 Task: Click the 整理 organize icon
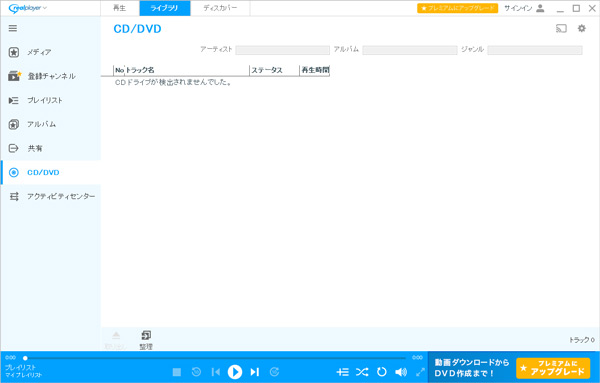pyautogui.click(x=146, y=340)
